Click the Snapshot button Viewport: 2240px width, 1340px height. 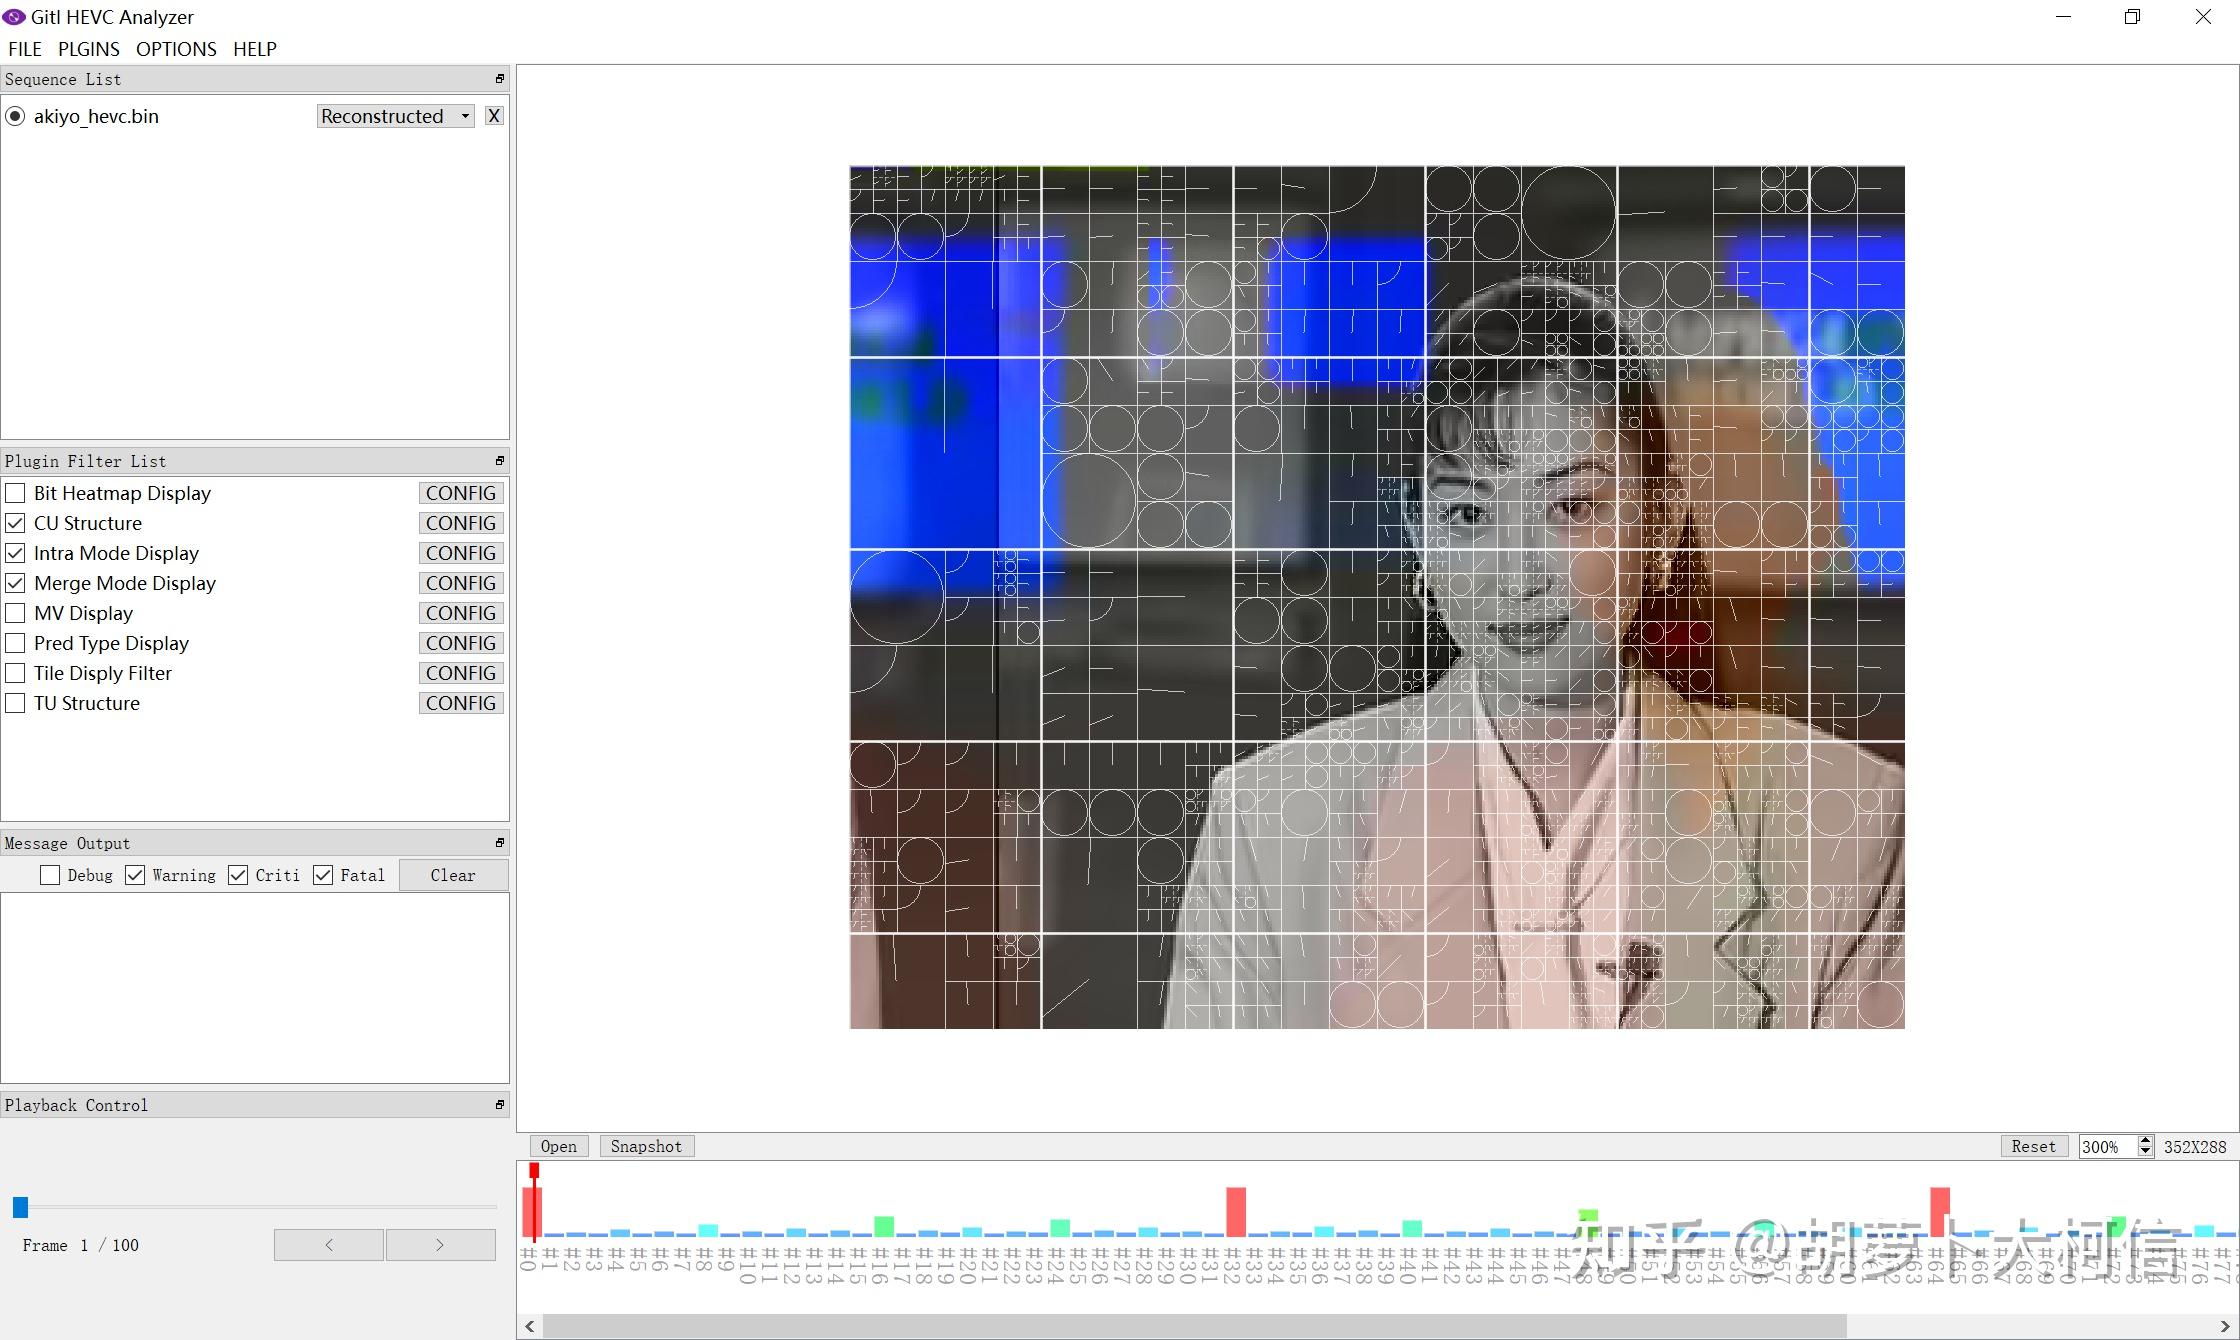coord(646,1146)
